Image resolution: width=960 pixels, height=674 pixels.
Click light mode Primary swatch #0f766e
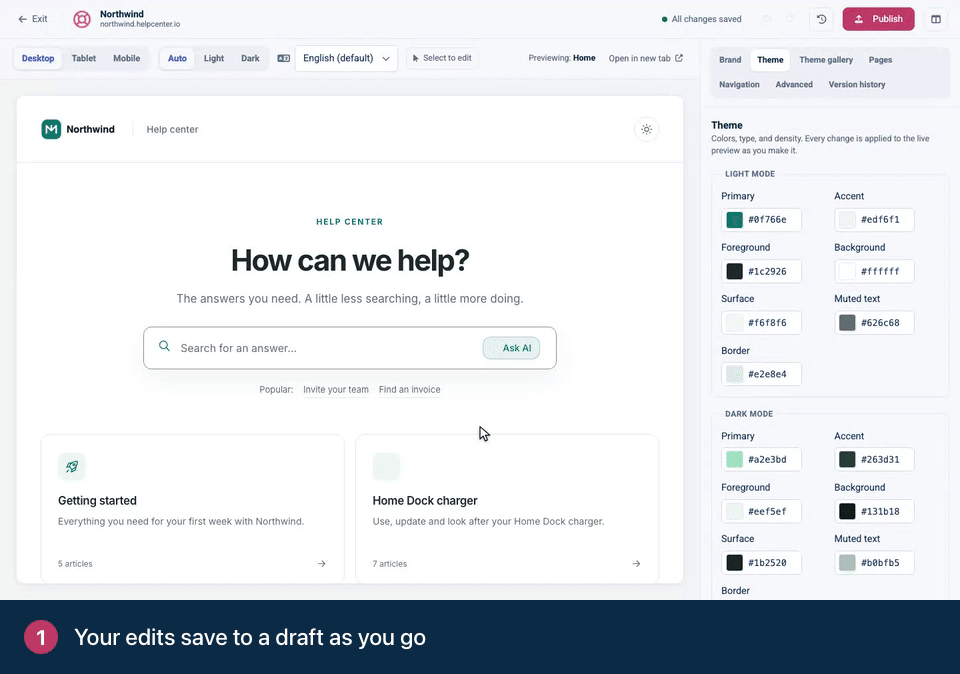(x=735, y=220)
